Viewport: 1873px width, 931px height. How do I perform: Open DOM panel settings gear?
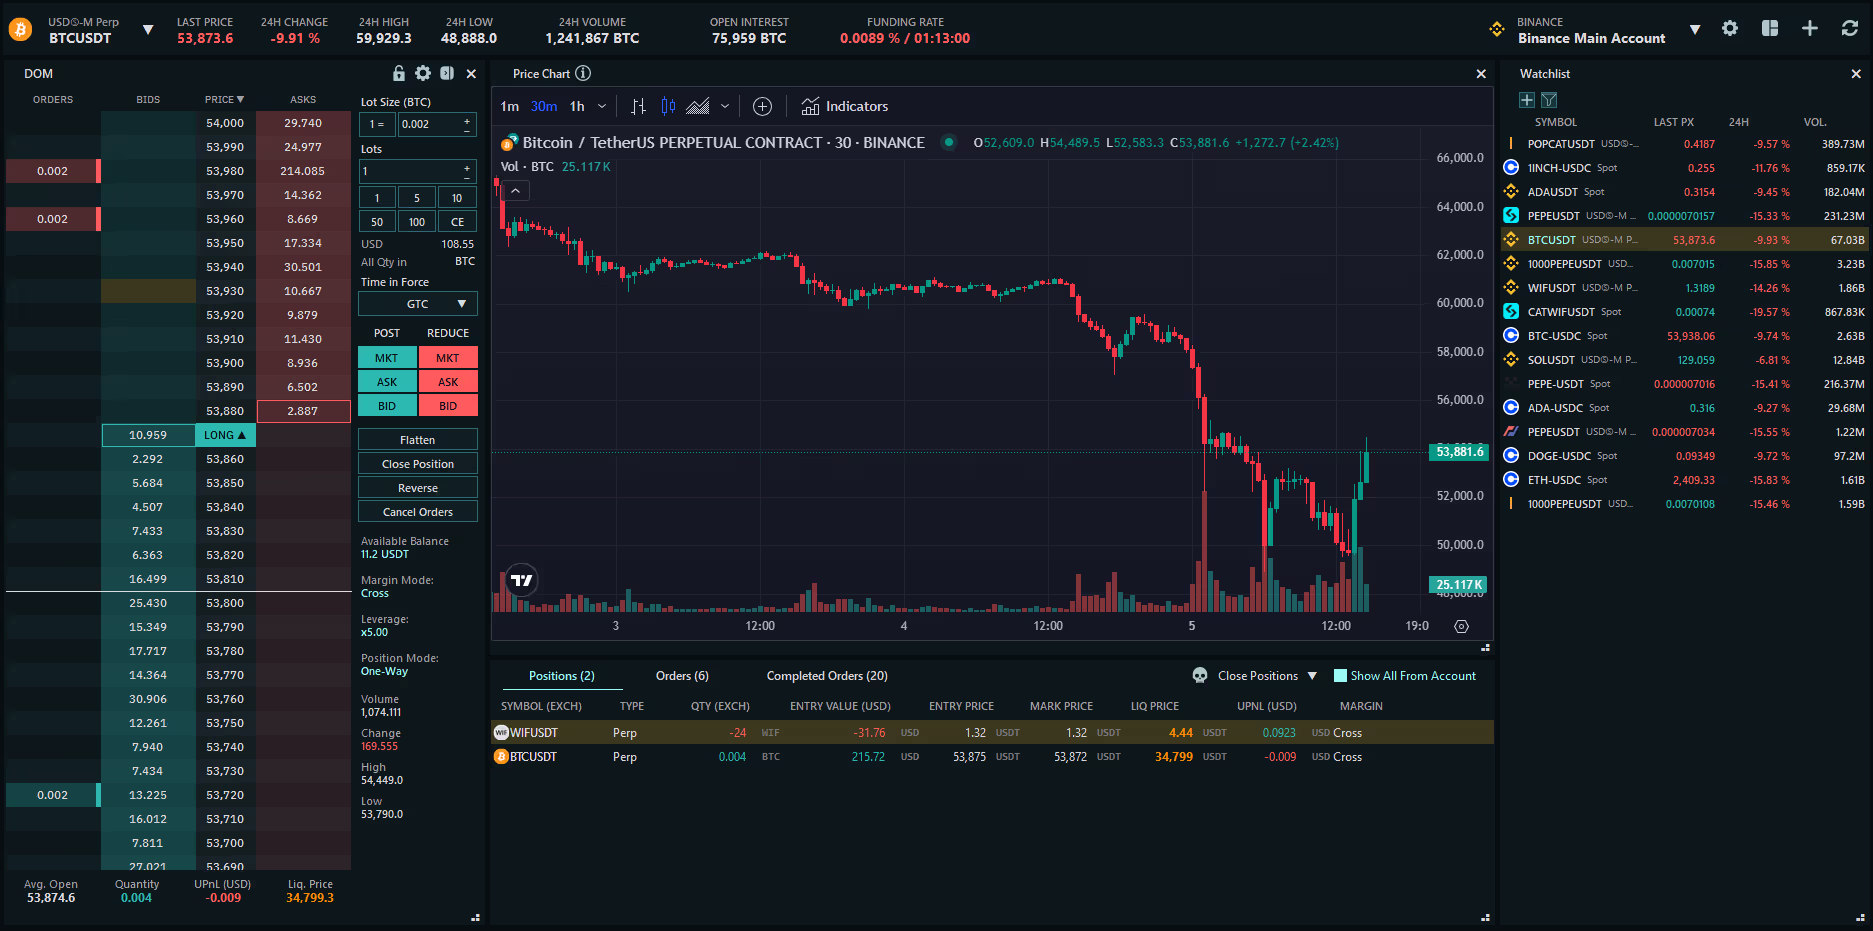click(x=423, y=73)
